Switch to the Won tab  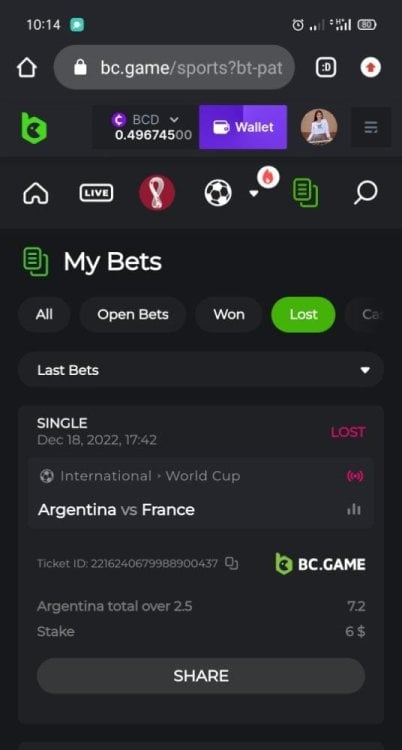coord(229,315)
